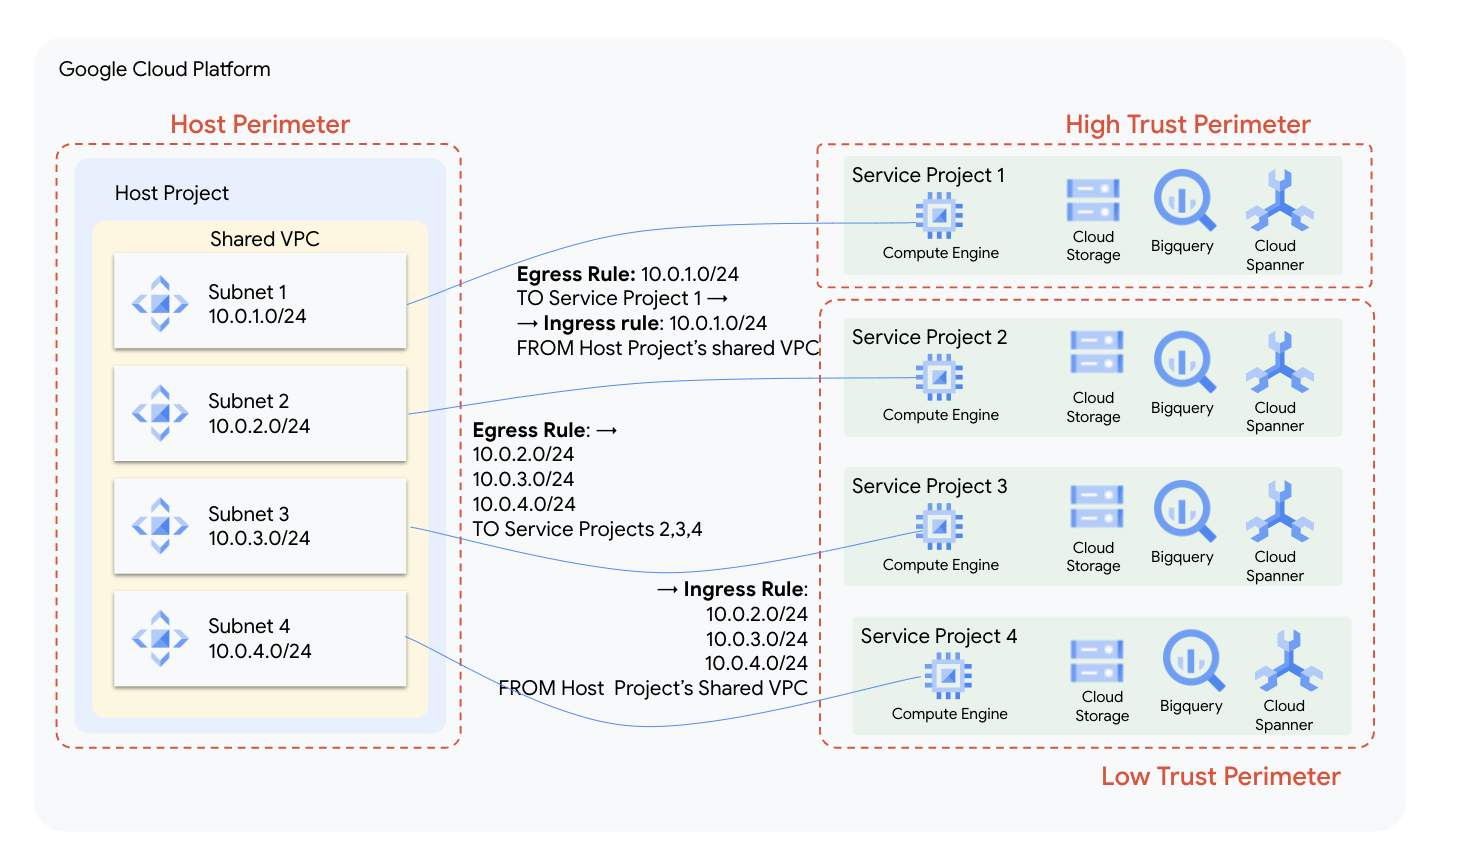Image resolution: width=1462 pixels, height=866 pixels.
Task: Click 'FROM Host Project's Shared VPC' lower text
Action: [x=653, y=688]
